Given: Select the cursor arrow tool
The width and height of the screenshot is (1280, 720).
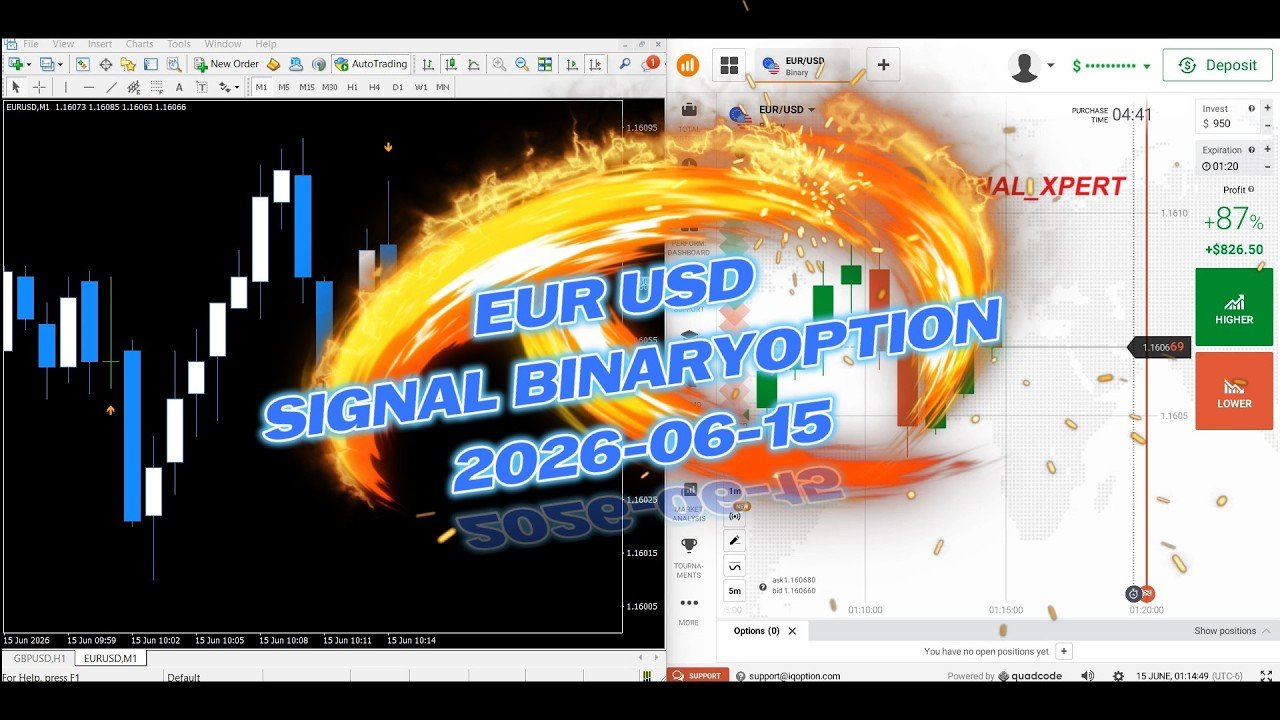Looking at the screenshot, I should pyautogui.click(x=16, y=87).
